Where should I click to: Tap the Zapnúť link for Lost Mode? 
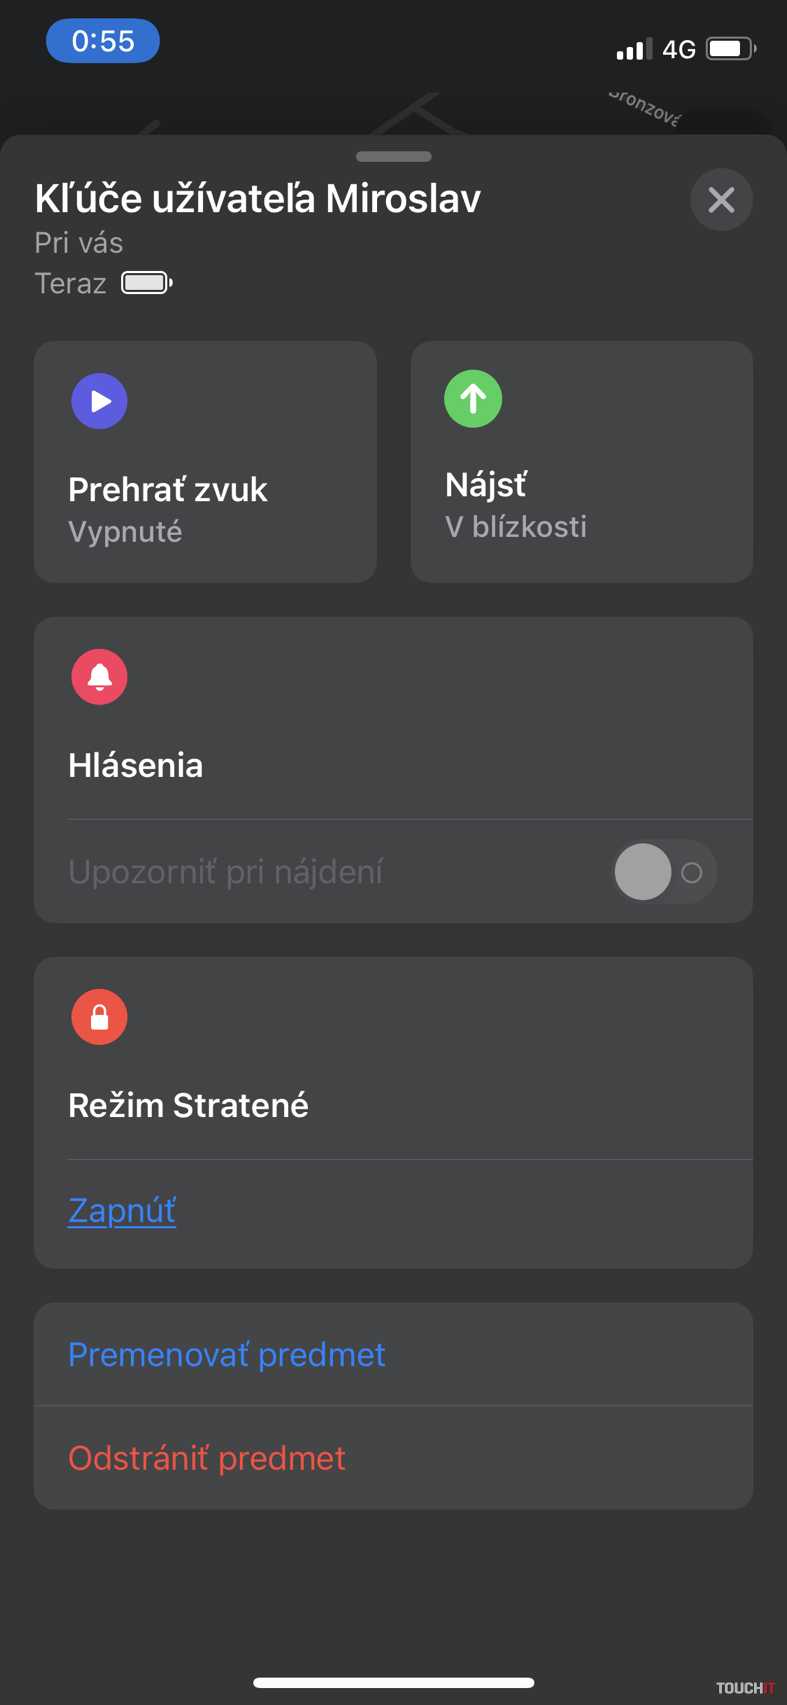pos(122,1211)
